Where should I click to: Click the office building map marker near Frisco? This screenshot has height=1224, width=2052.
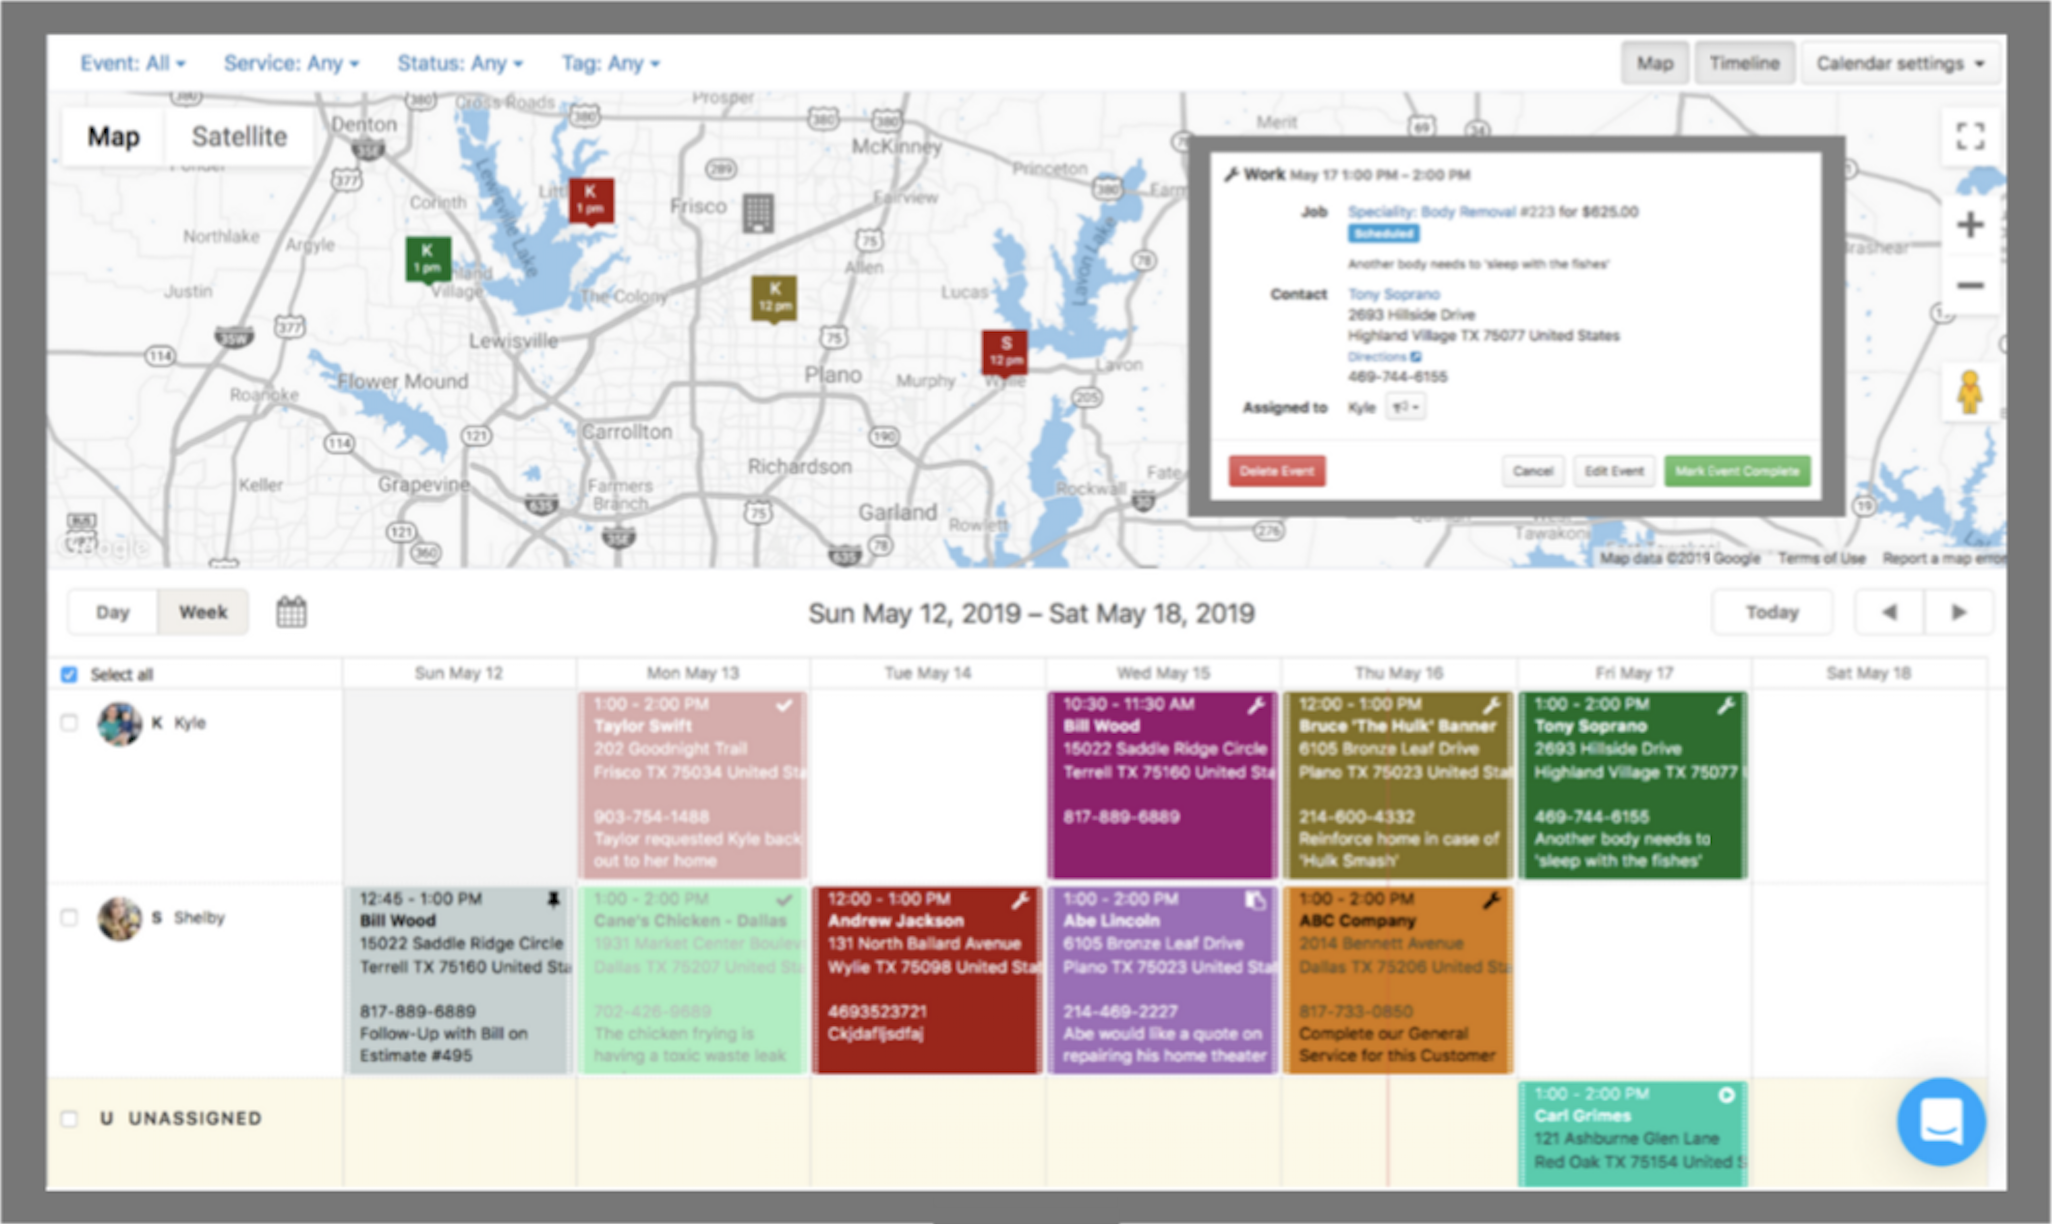758,213
